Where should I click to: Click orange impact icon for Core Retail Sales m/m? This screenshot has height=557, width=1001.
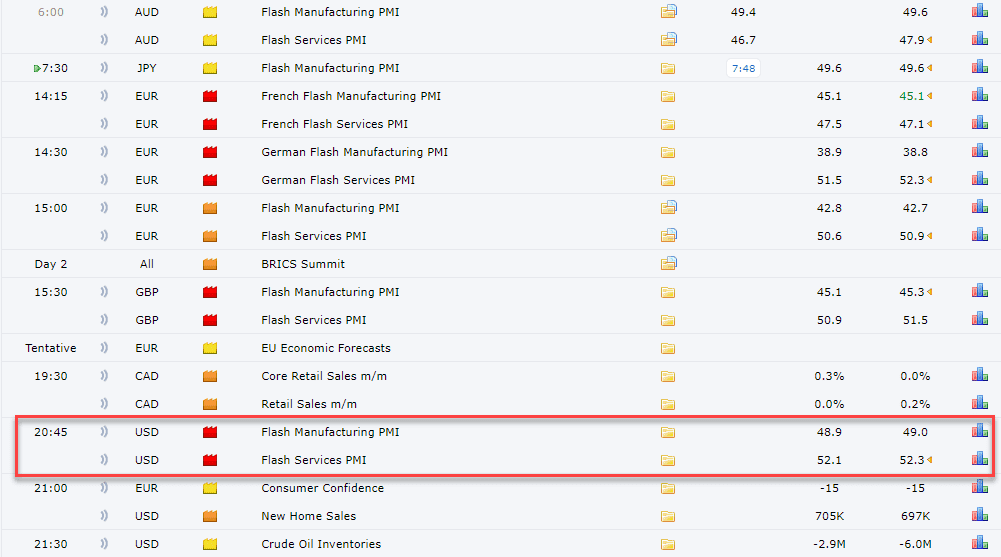tap(210, 376)
